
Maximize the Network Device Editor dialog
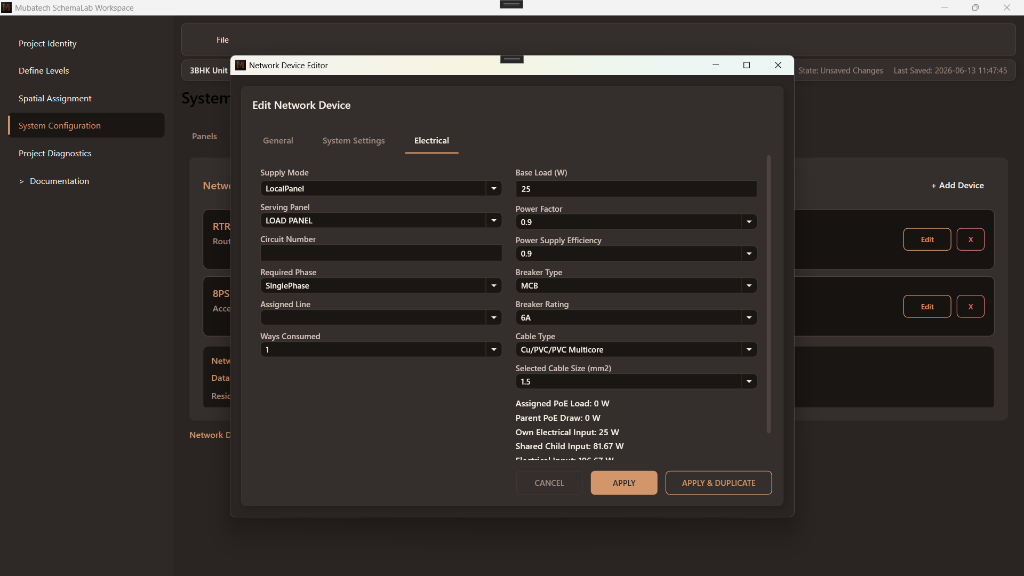tap(746, 65)
